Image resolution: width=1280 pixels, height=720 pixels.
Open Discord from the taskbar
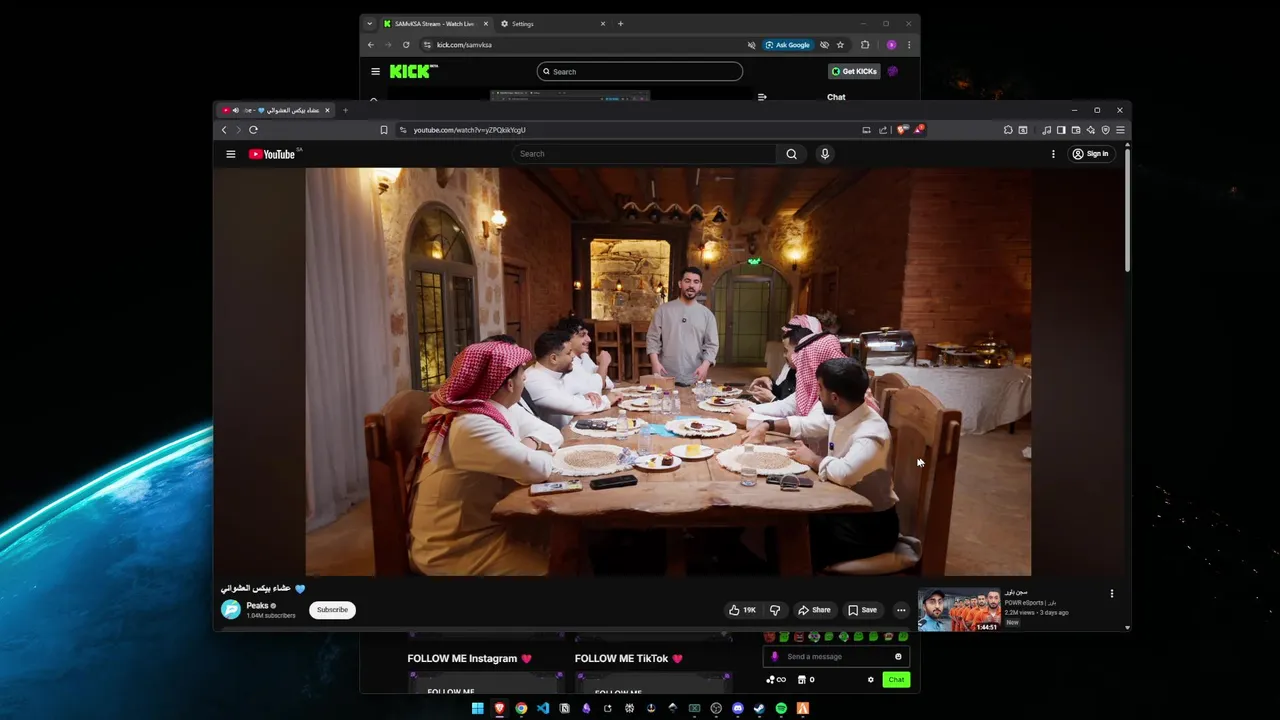tap(738, 708)
